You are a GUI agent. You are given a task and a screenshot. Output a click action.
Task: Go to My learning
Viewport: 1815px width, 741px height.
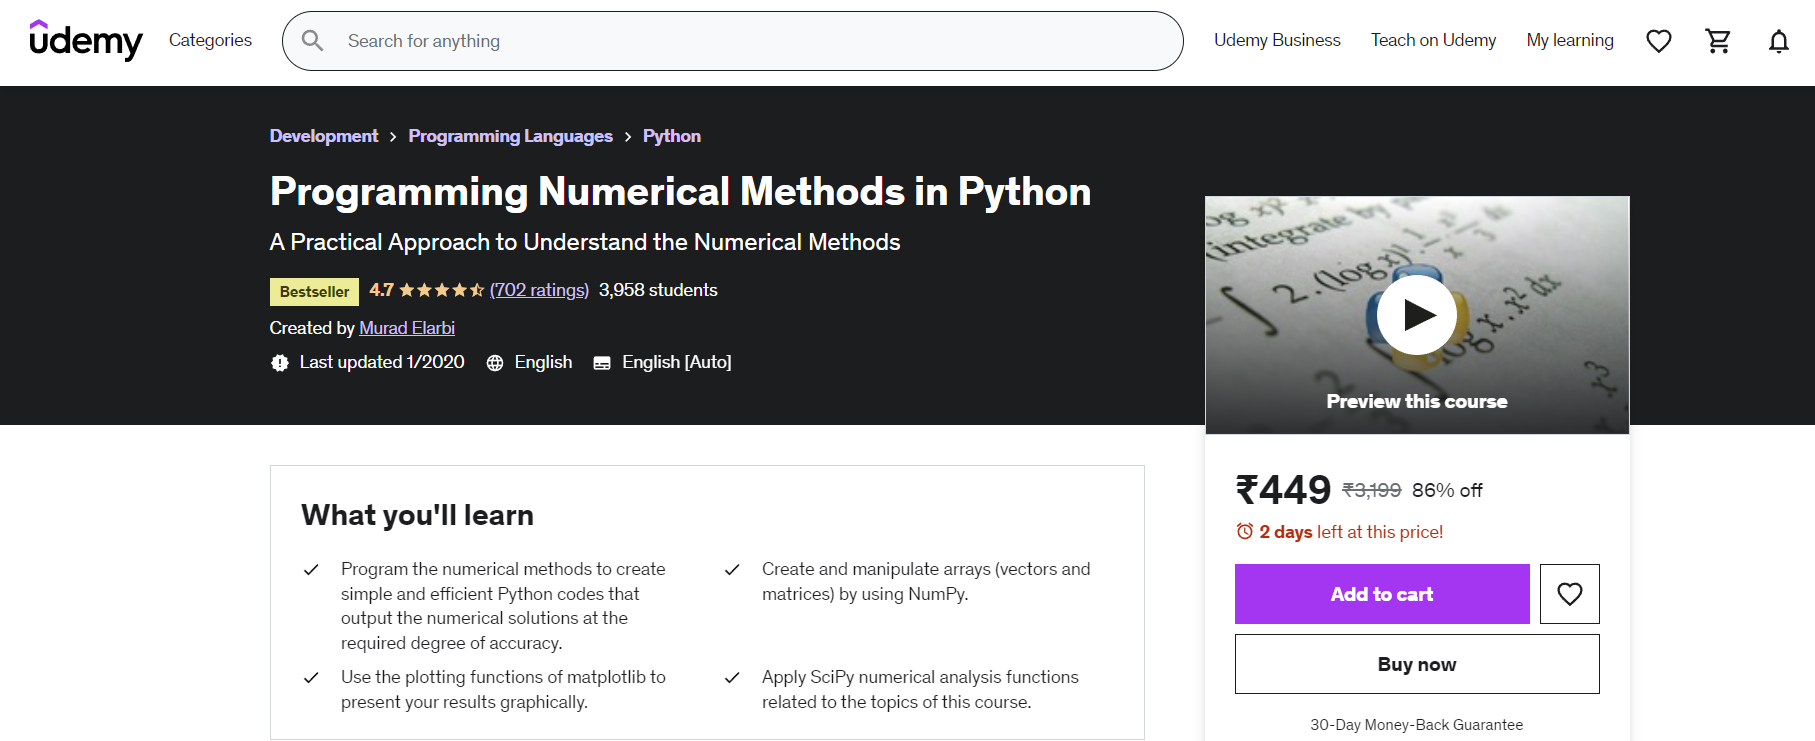click(x=1570, y=40)
